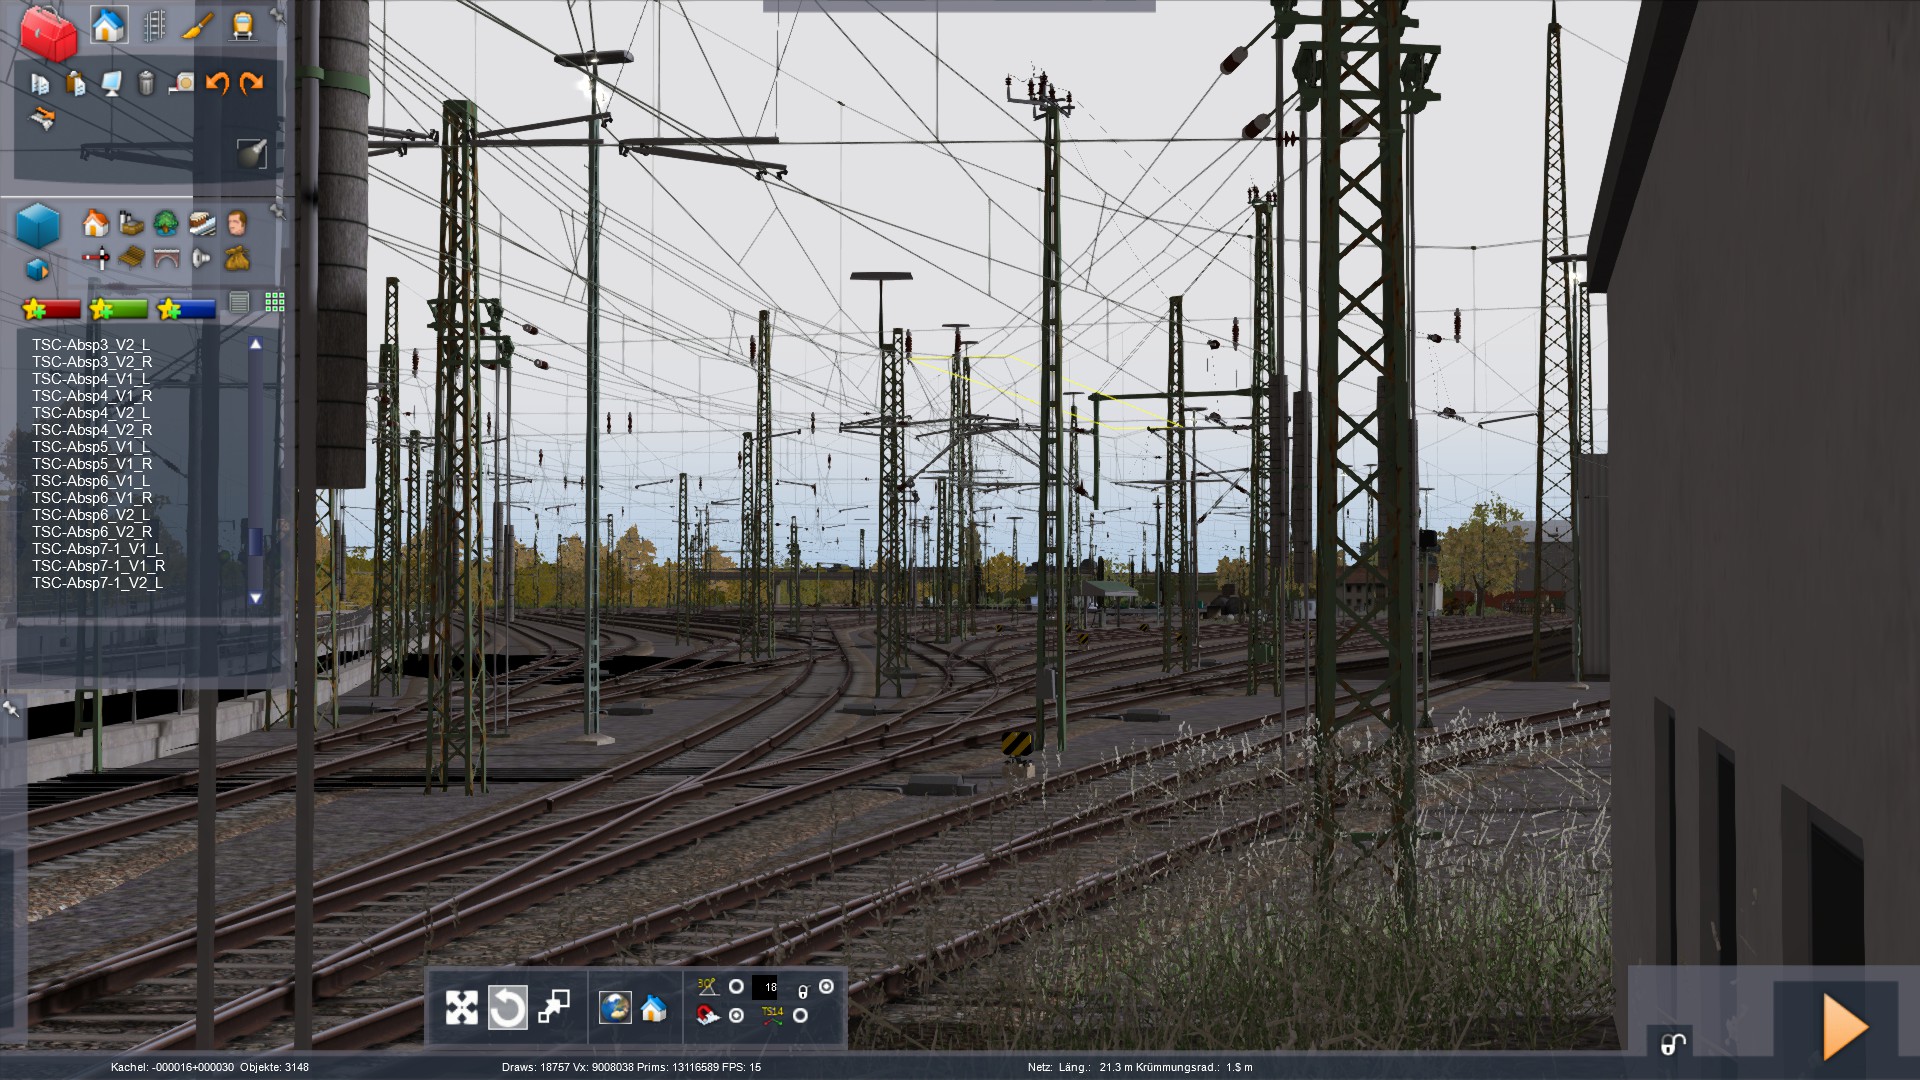Screen dimensions: 1920x1080
Task: Open the Object tools tab (house icon)
Action: (x=108, y=26)
